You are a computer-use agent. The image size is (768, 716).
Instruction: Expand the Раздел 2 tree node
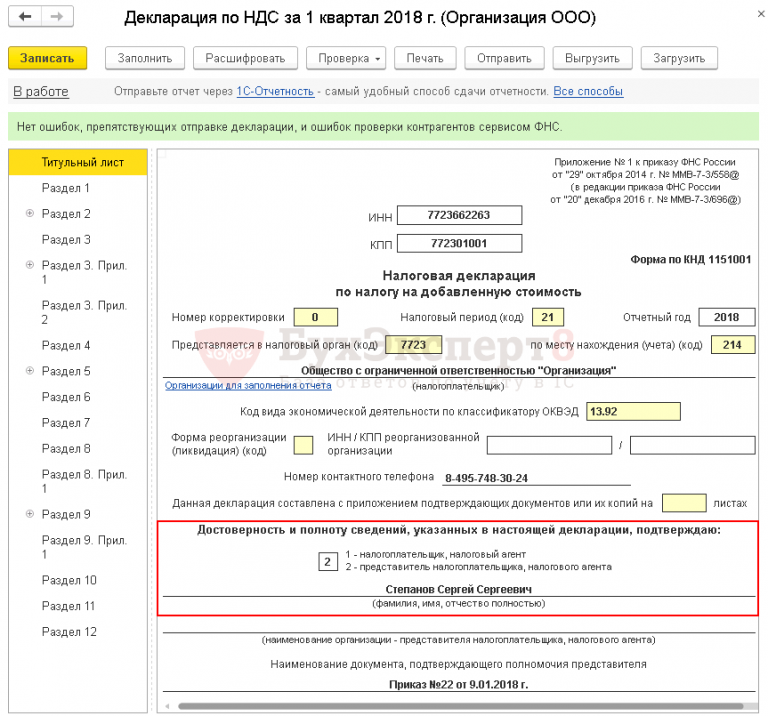(30, 213)
